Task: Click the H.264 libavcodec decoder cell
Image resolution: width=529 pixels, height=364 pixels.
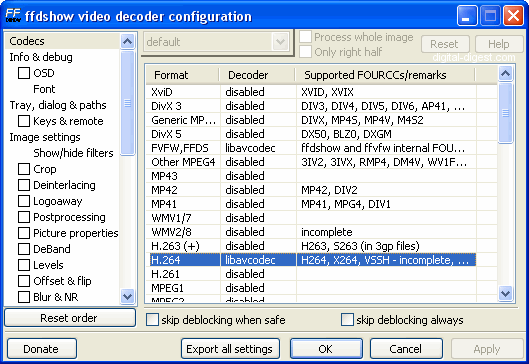Action: [258, 260]
